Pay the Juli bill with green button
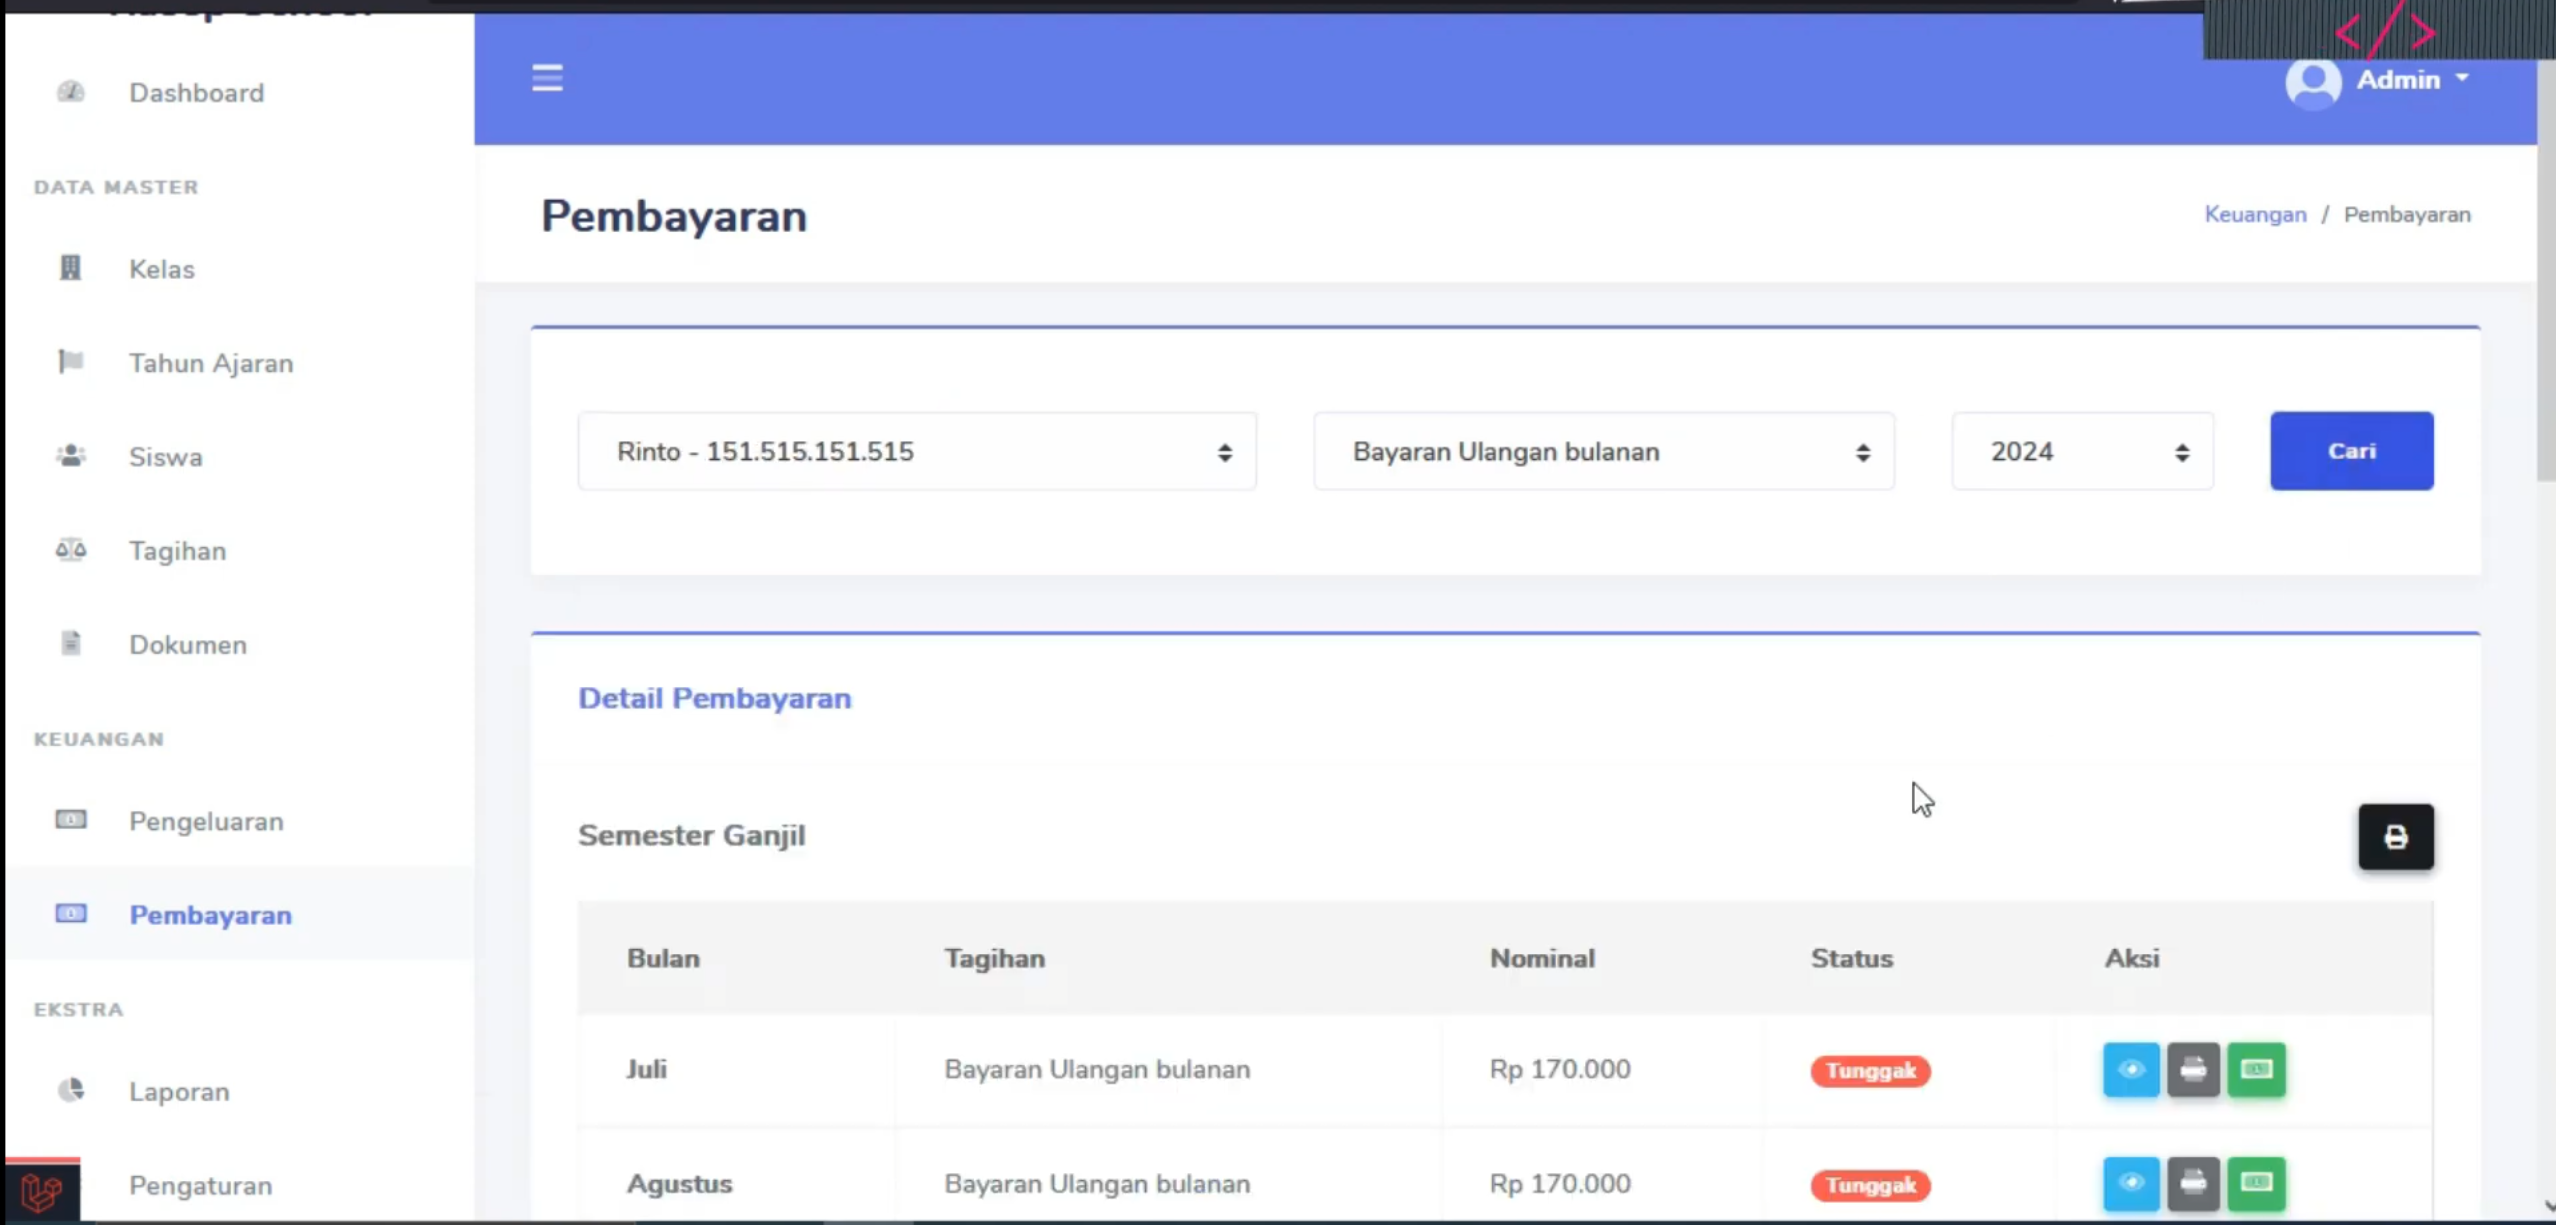2556x1225 pixels. (2256, 1070)
